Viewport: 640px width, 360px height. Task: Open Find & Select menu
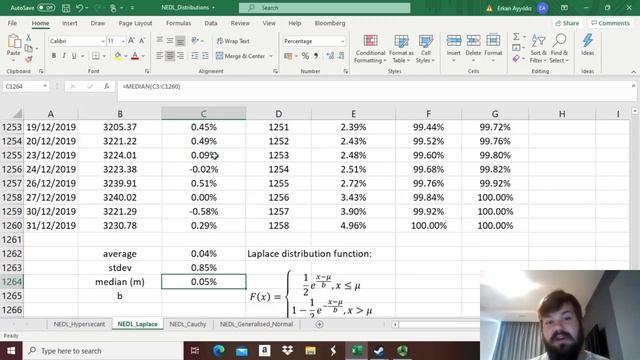click(x=559, y=49)
